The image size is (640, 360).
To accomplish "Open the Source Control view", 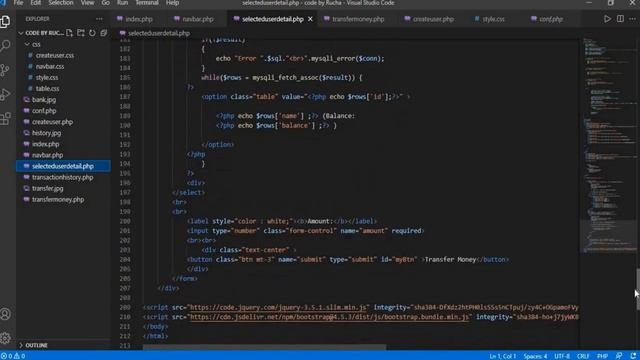I will coord(5,70).
